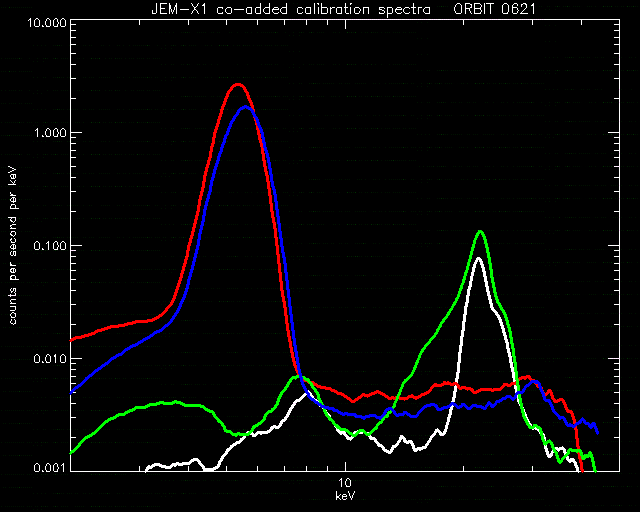The height and width of the screenshot is (512, 640).
Task: Click the blue curve's main peak
Action: pyautogui.click(x=245, y=107)
